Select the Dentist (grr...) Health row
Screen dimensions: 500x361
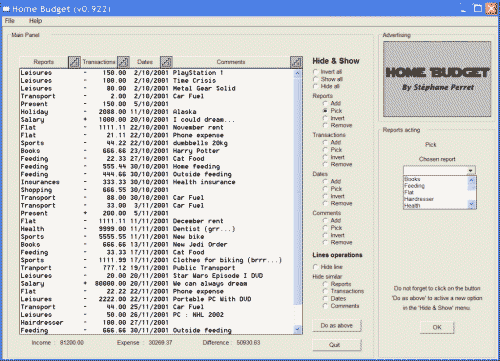pyautogui.click(x=157, y=229)
